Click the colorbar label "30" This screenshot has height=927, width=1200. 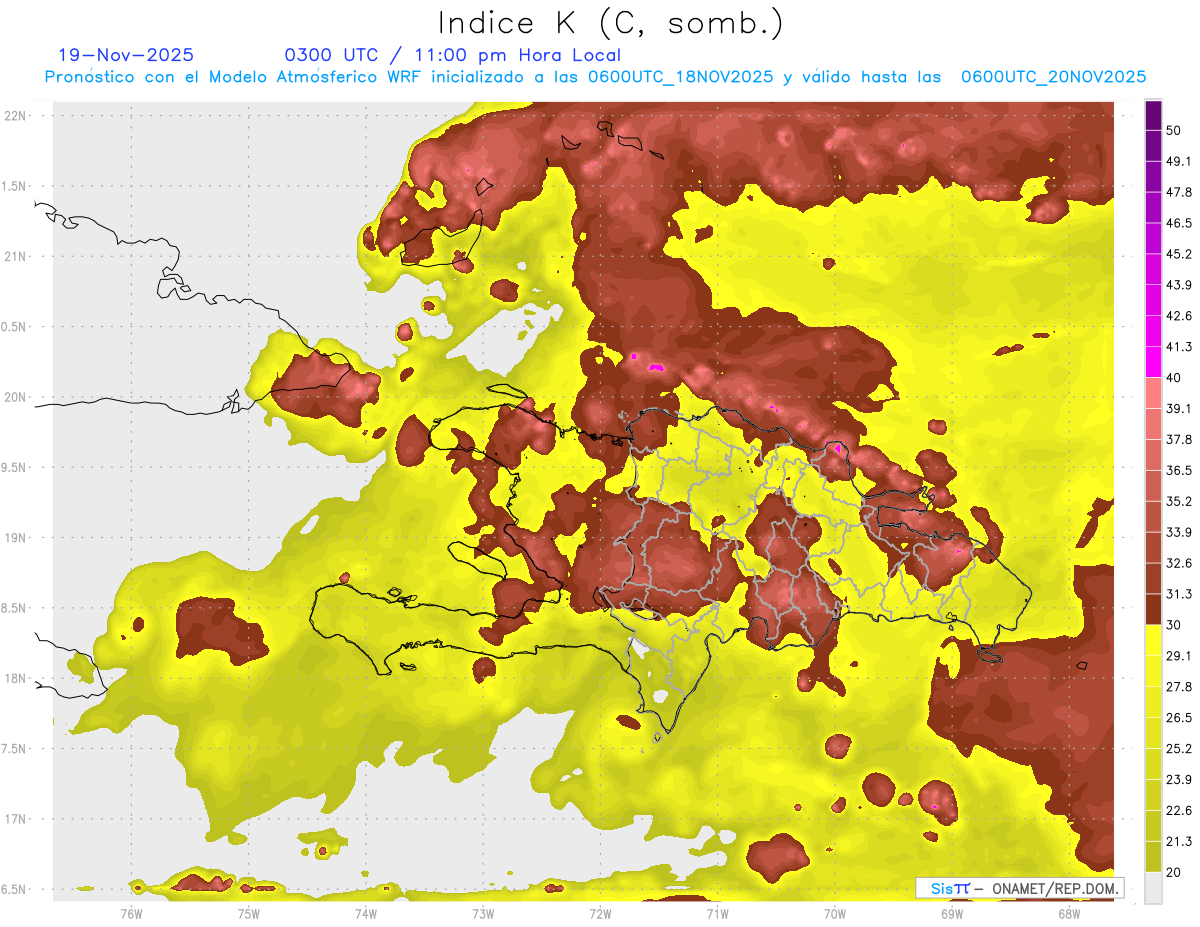(1174, 625)
